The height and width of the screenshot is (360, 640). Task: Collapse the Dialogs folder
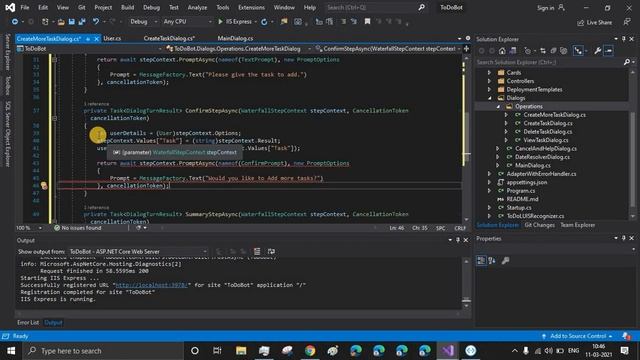pyautogui.click(x=489, y=98)
